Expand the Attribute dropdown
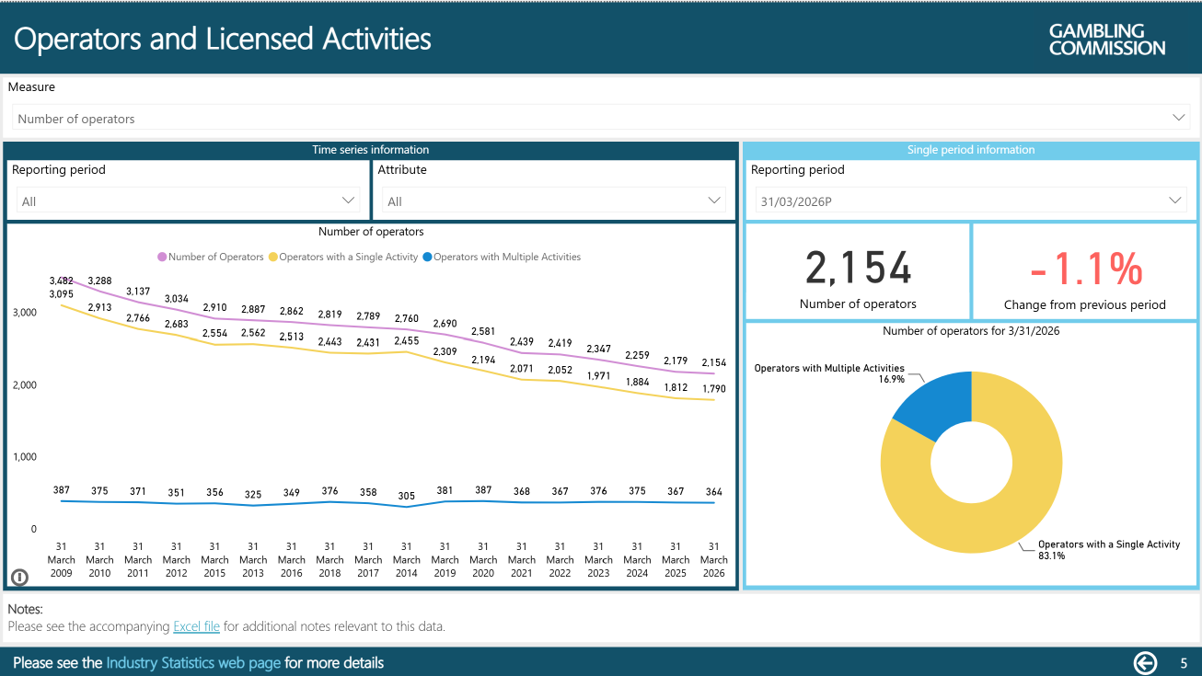Image resolution: width=1202 pixels, height=676 pixels. click(x=553, y=201)
